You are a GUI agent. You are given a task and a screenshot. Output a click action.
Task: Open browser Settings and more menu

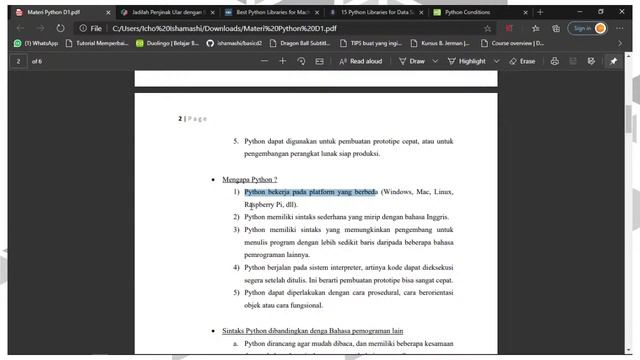[620, 28]
